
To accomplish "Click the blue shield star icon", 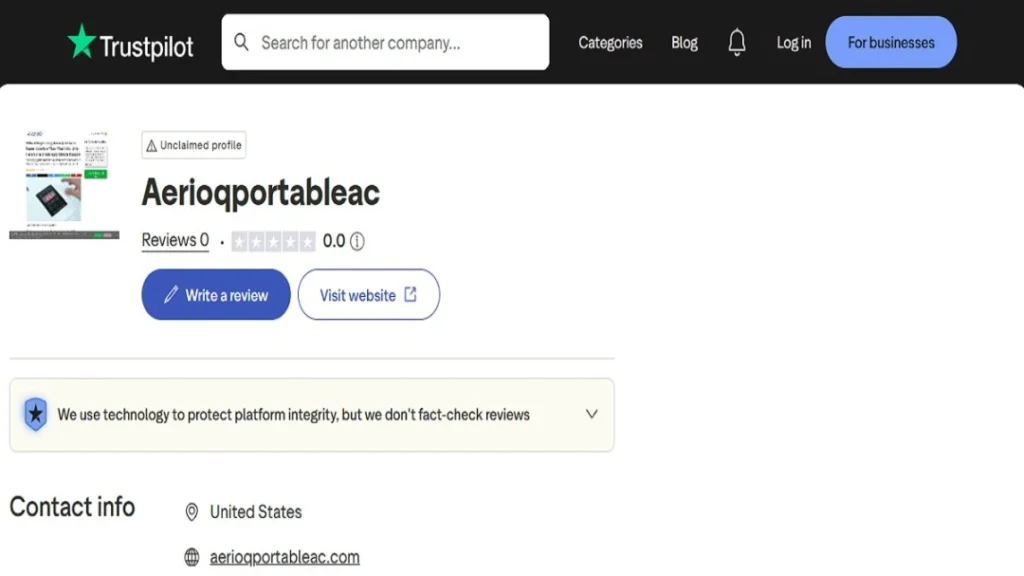I will (36, 414).
